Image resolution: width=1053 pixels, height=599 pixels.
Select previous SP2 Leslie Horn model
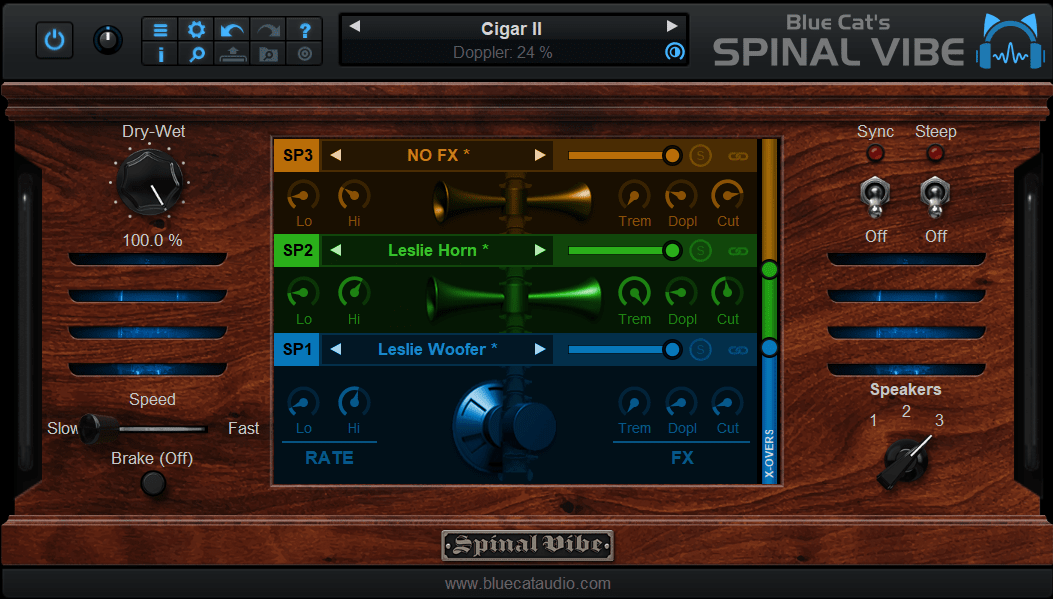336,251
